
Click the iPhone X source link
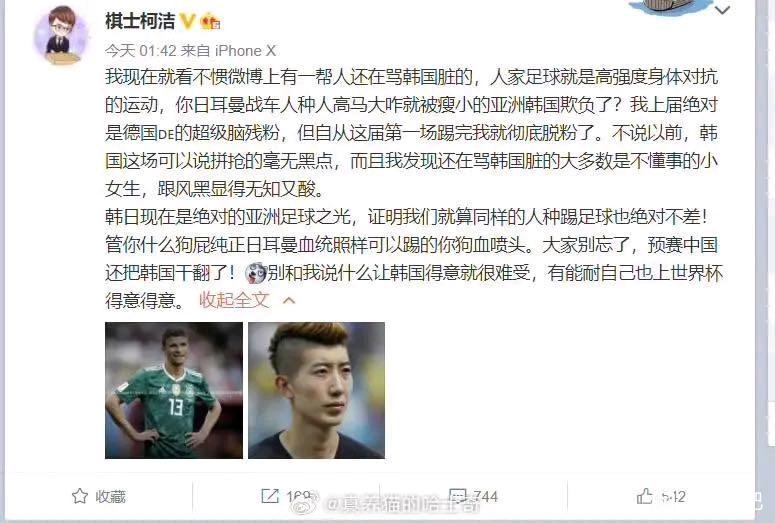[245, 50]
